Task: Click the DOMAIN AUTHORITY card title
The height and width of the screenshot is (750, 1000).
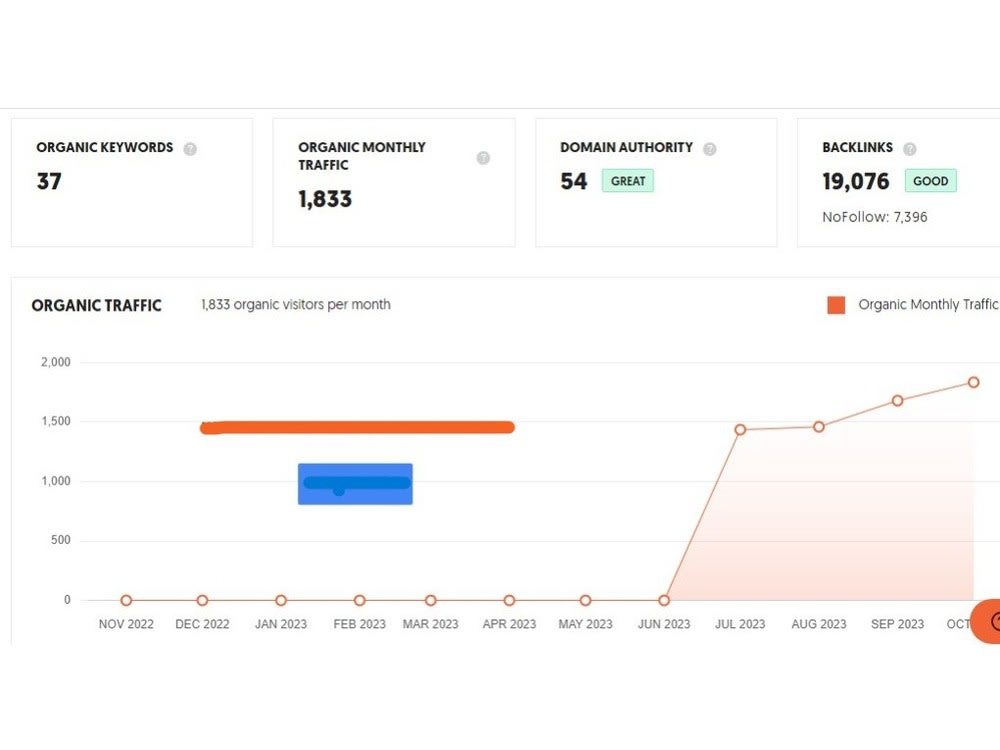Action: [626, 147]
